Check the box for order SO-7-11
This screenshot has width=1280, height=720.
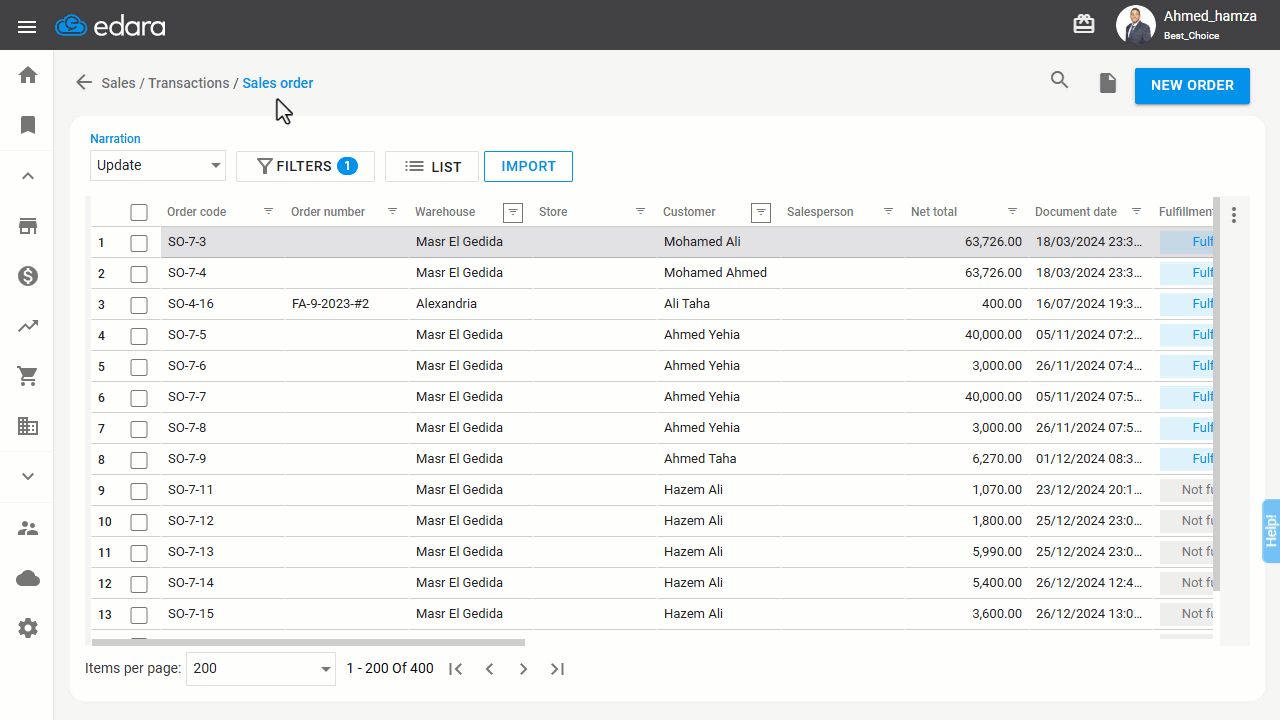point(139,491)
